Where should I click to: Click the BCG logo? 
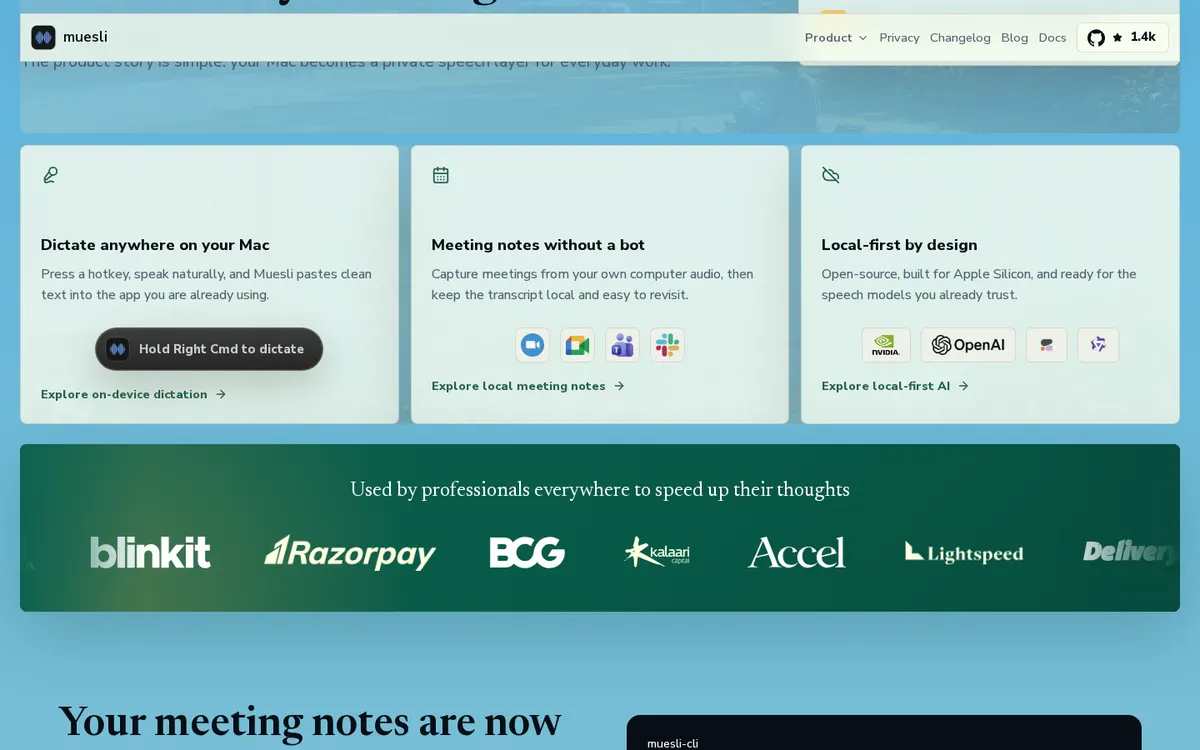point(527,552)
